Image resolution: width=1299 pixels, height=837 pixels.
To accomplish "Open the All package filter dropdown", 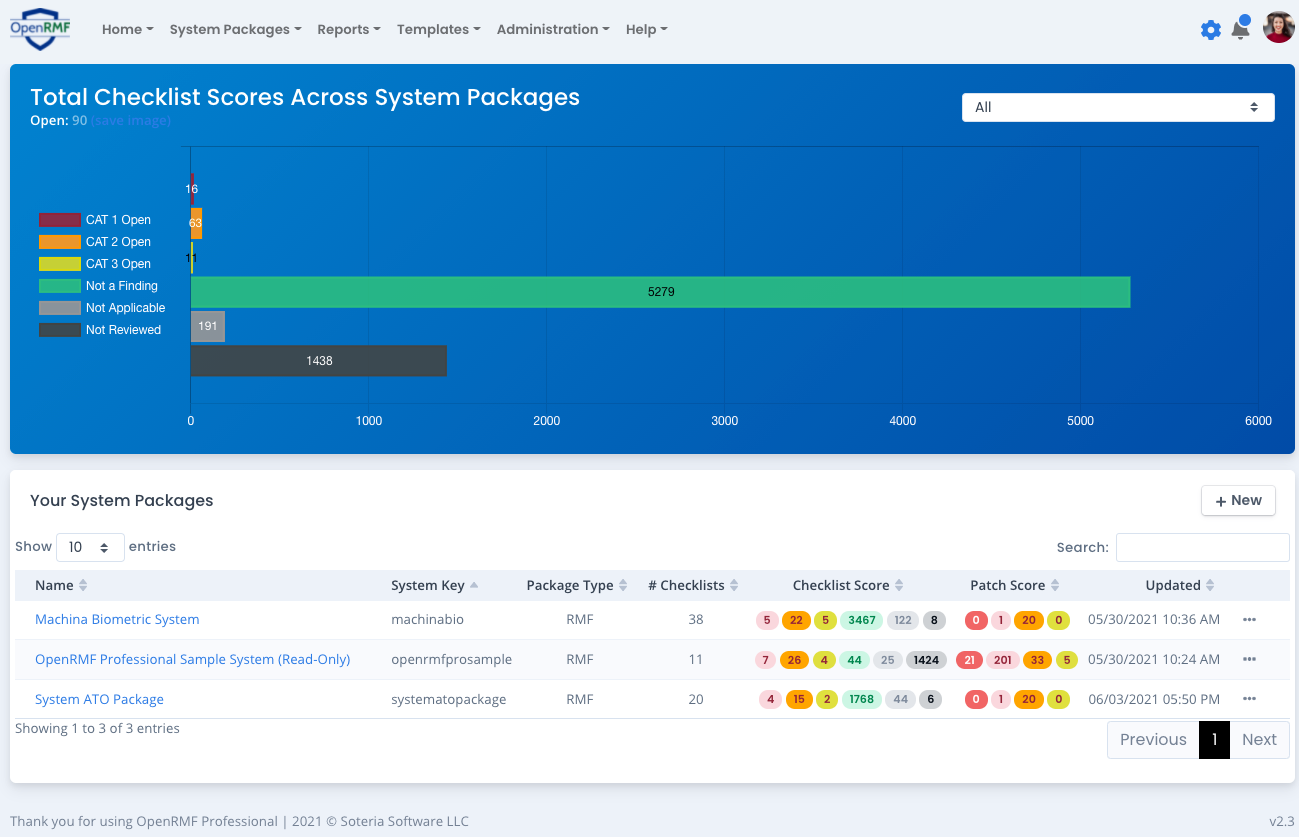I will tap(1117, 107).
